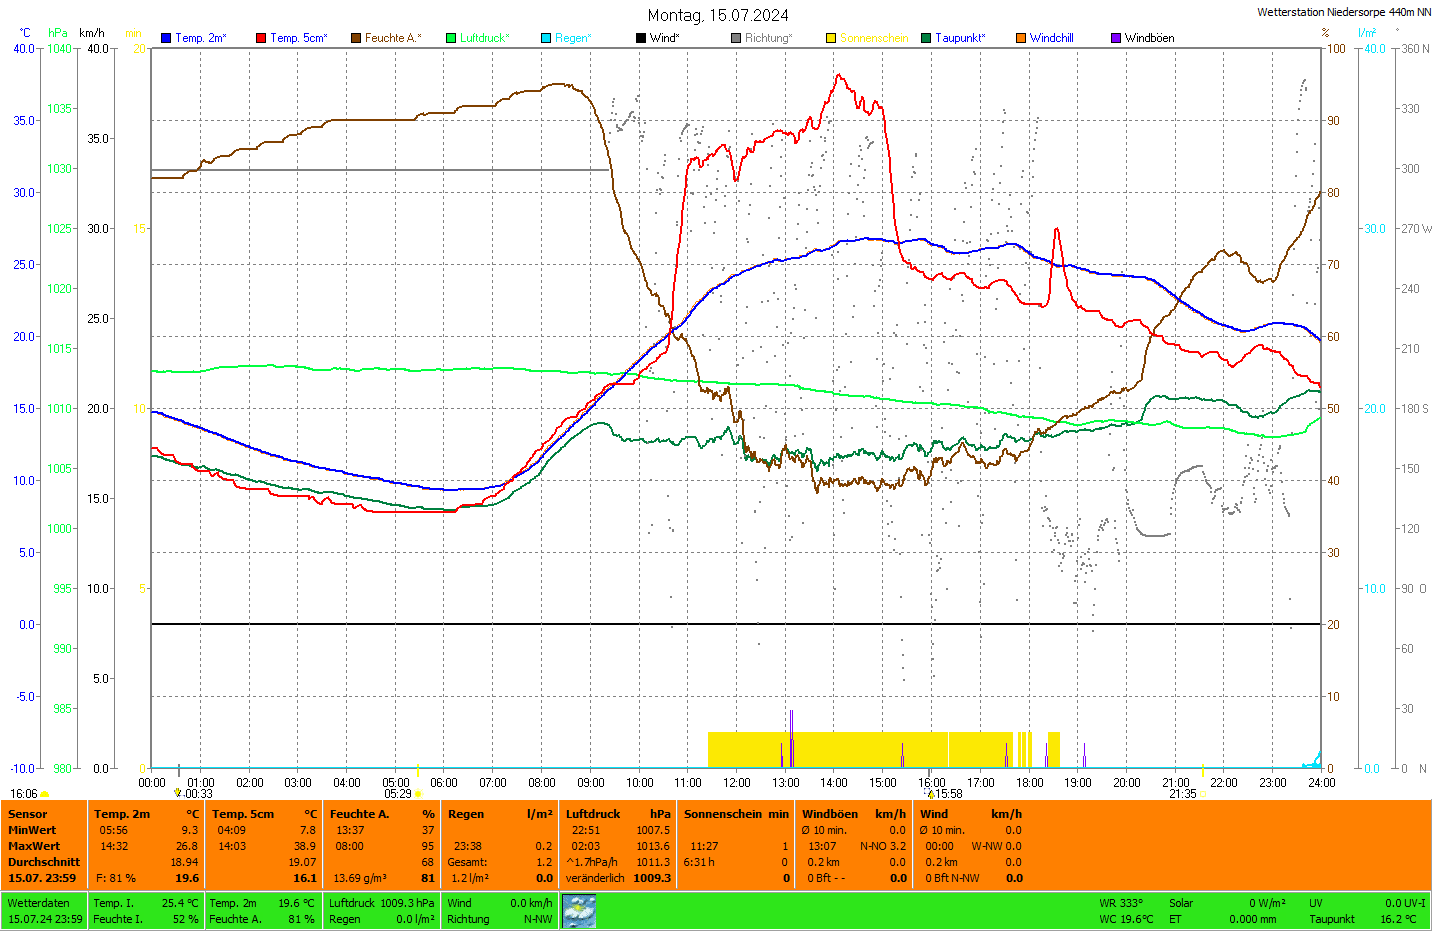Click the blue Temp. 2m legend square
This screenshot has height=931, width=1432.
(x=166, y=38)
